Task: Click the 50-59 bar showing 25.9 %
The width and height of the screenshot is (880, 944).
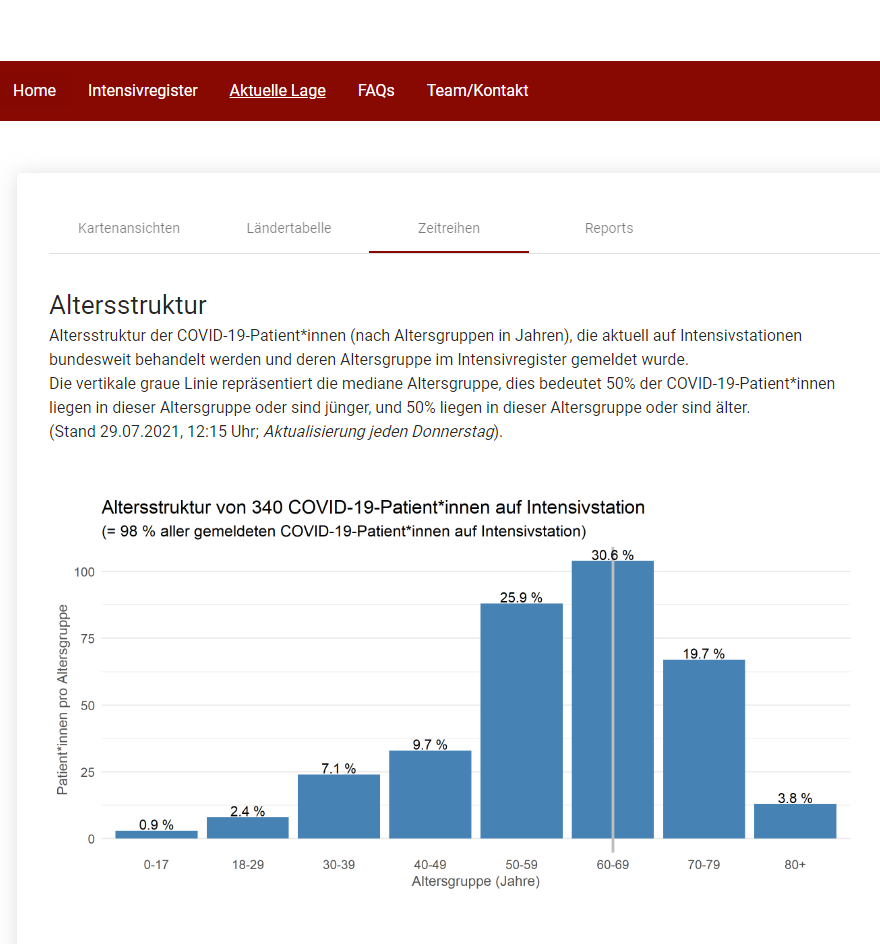Action: coord(521,722)
